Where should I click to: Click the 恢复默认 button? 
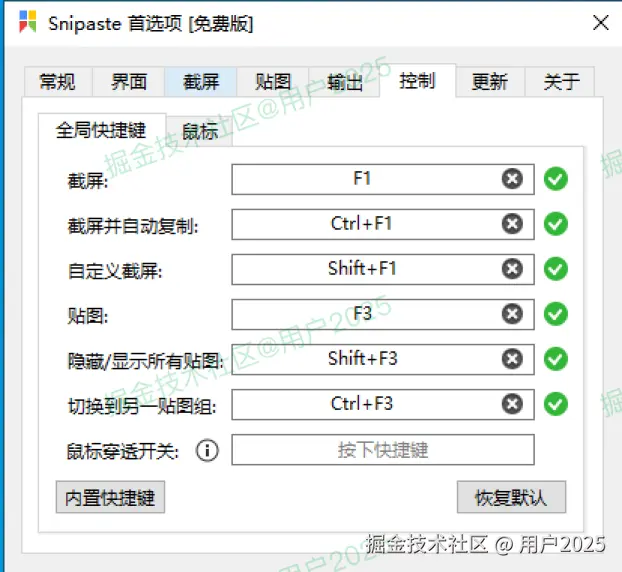coord(511,497)
